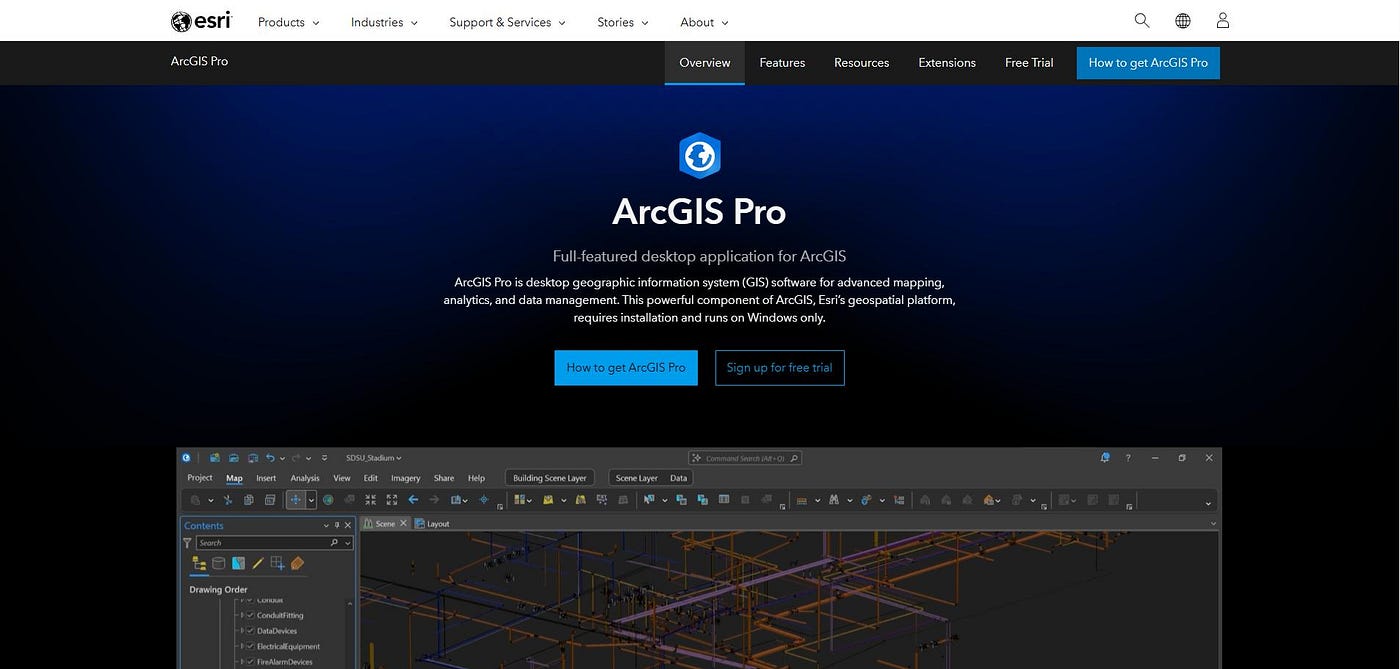Open the user account profile icon
Viewport: 1400px width, 669px height.
tap(1223, 21)
